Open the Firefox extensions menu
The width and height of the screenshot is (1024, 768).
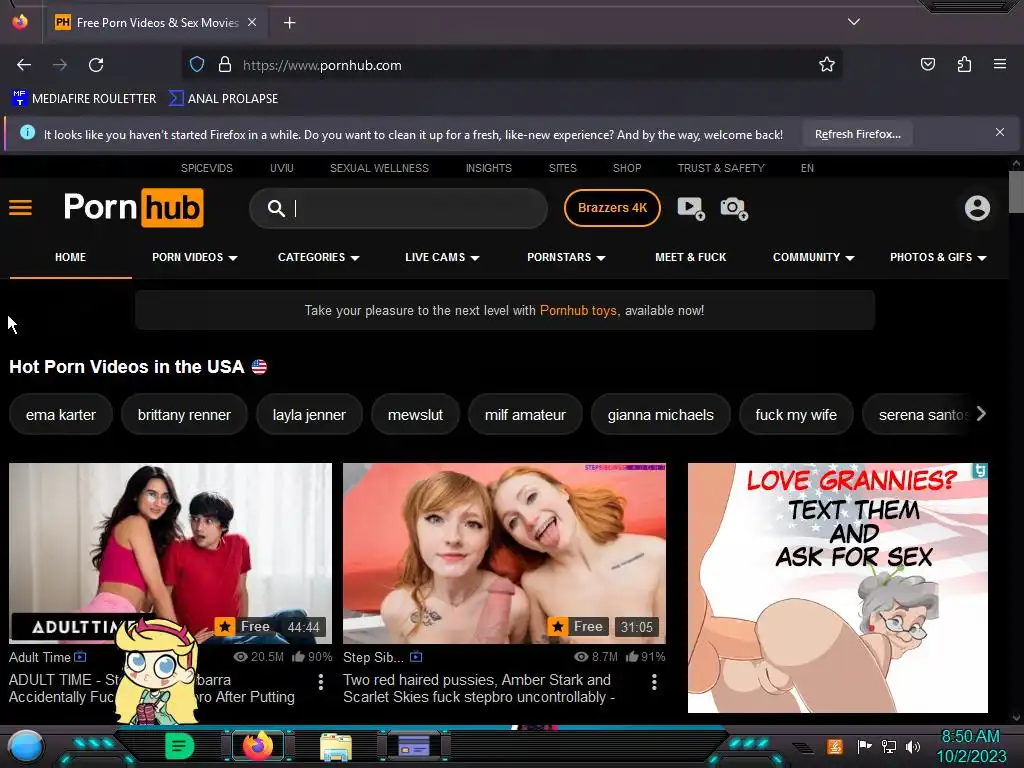click(964, 64)
